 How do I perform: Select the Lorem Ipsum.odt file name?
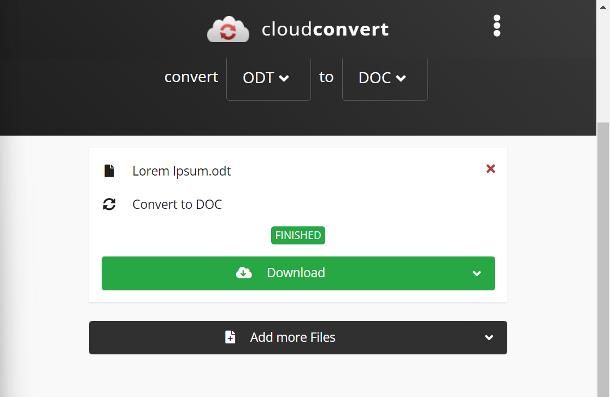click(x=182, y=171)
